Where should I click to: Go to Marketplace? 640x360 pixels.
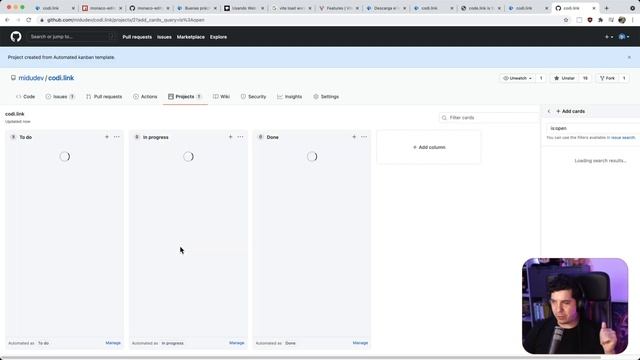(x=191, y=37)
